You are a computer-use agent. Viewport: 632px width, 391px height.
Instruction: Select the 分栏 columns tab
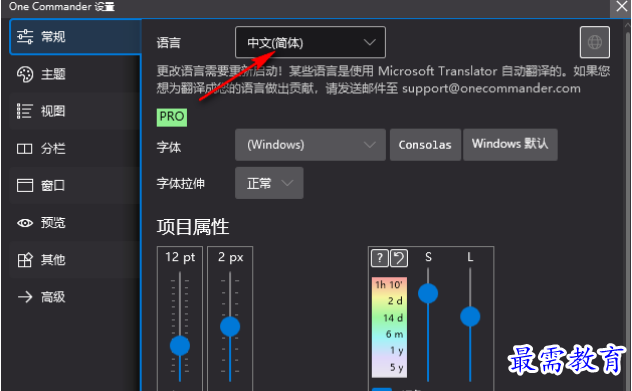click(x=75, y=149)
